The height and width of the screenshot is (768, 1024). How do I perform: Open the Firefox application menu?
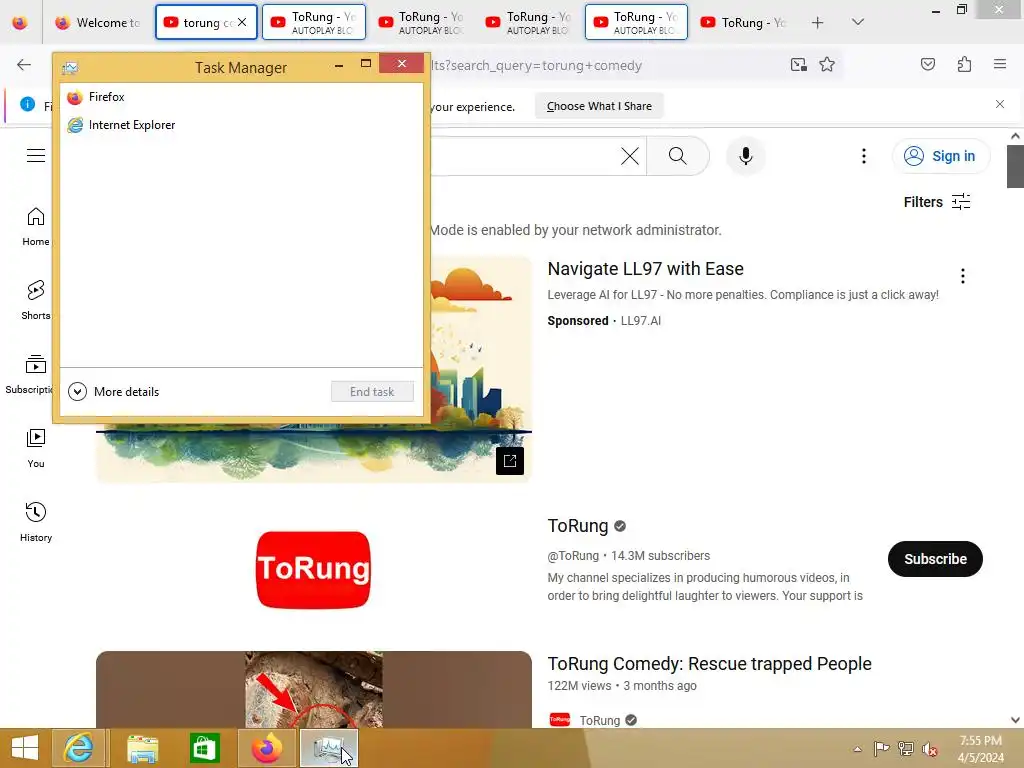[x=1000, y=64]
